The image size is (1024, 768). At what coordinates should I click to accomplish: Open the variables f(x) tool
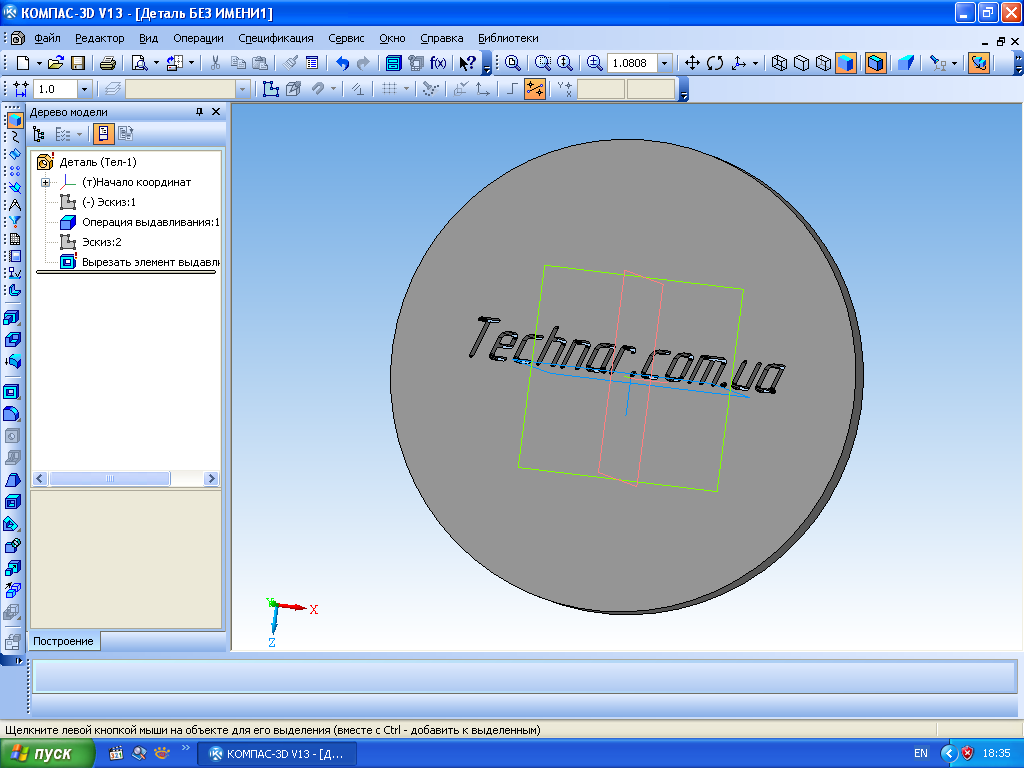tap(438, 63)
